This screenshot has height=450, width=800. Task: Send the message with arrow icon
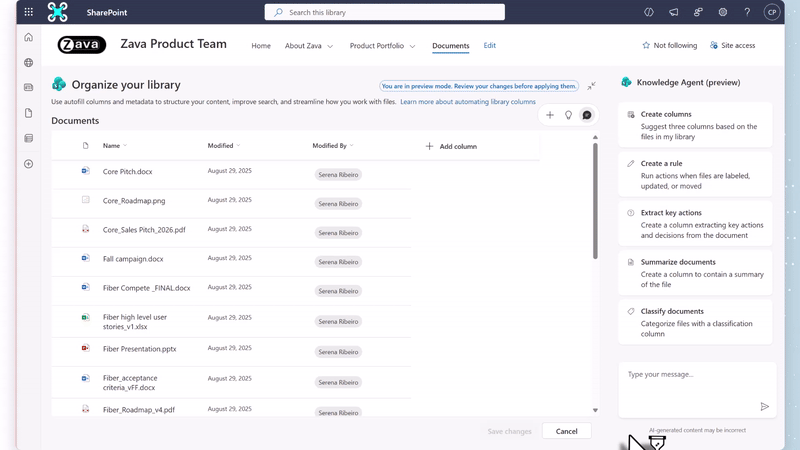click(764, 407)
